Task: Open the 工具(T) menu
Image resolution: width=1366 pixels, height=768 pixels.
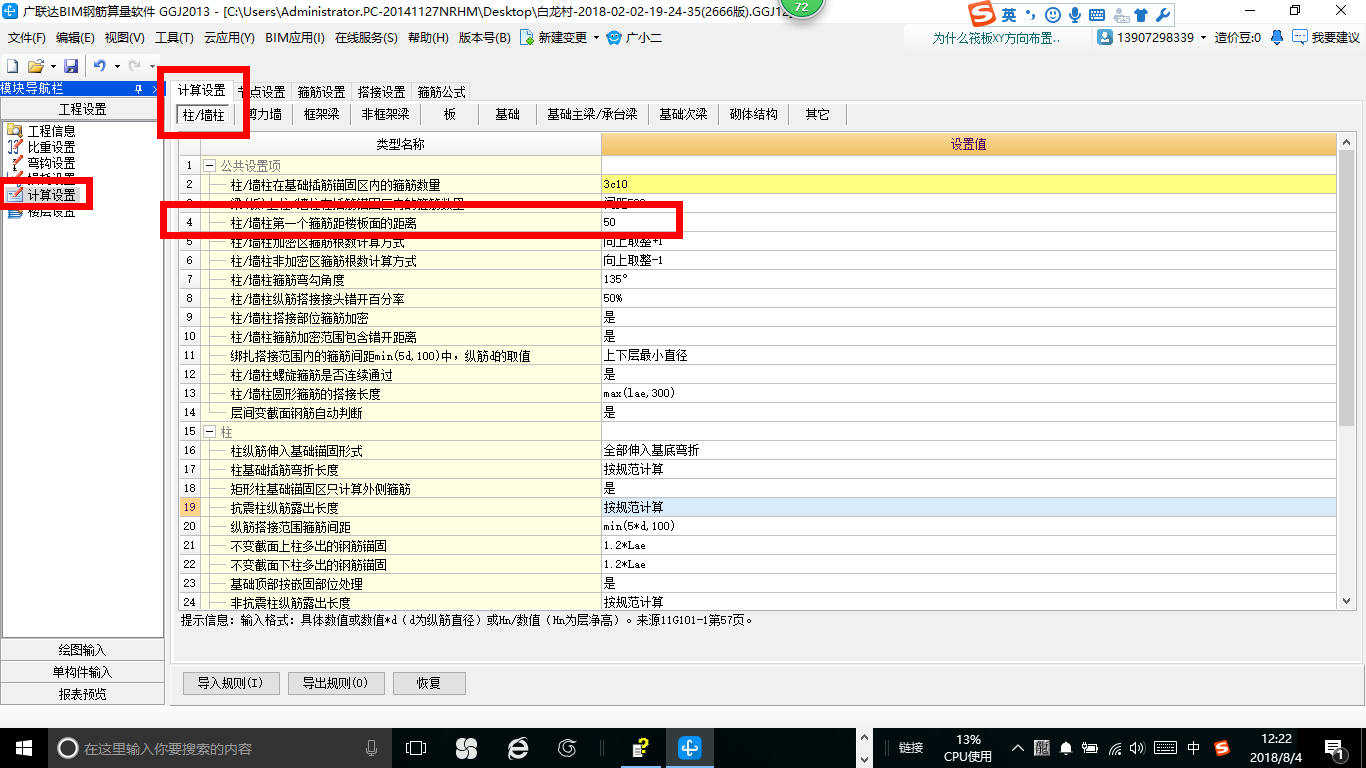Action: coord(174,38)
